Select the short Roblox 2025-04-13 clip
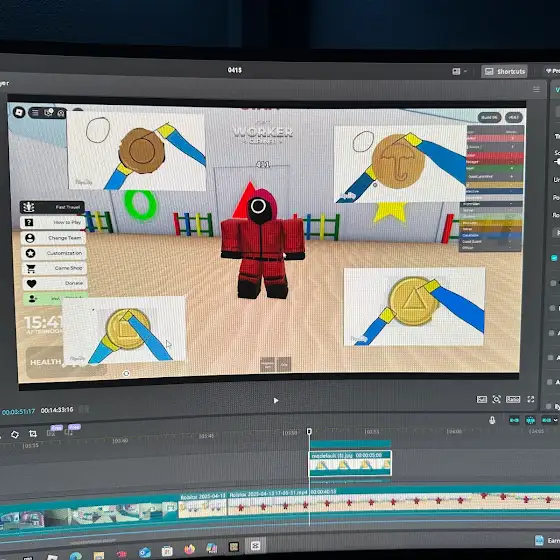 tap(202, 505)
